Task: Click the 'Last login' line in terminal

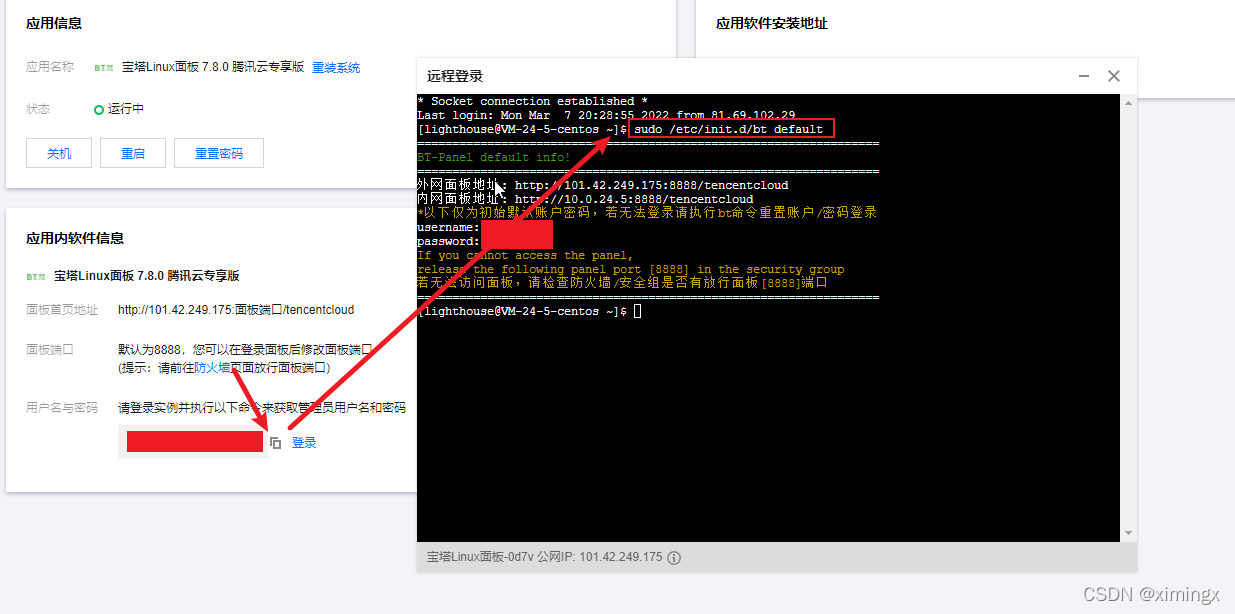Action: pos(606,115)
